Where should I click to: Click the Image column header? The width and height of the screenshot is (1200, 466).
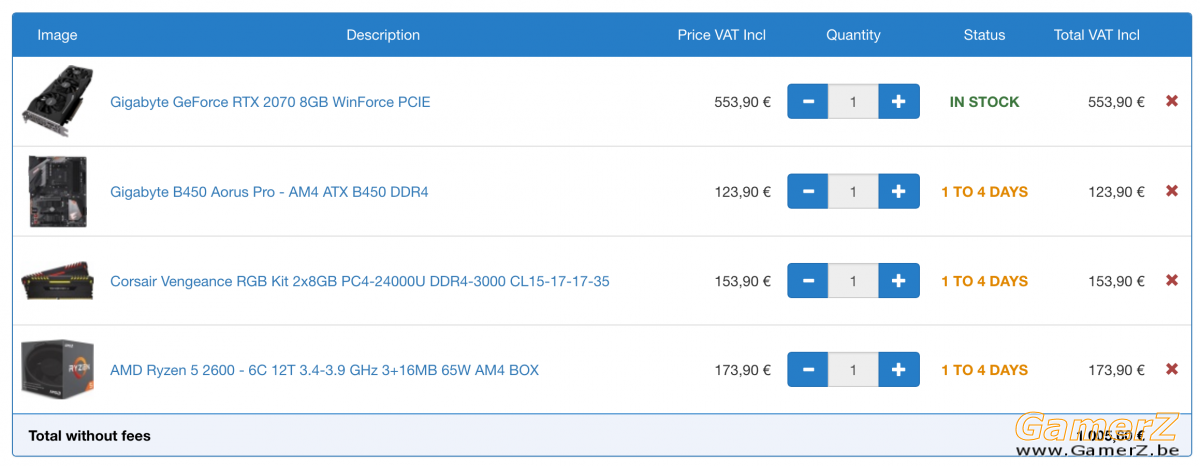click(57, 35)
